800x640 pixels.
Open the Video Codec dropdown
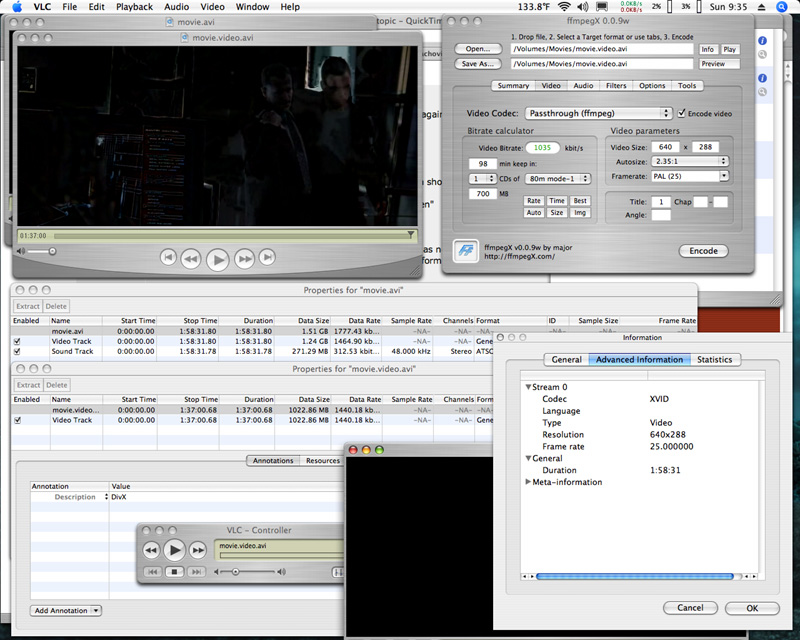(599, 113)
